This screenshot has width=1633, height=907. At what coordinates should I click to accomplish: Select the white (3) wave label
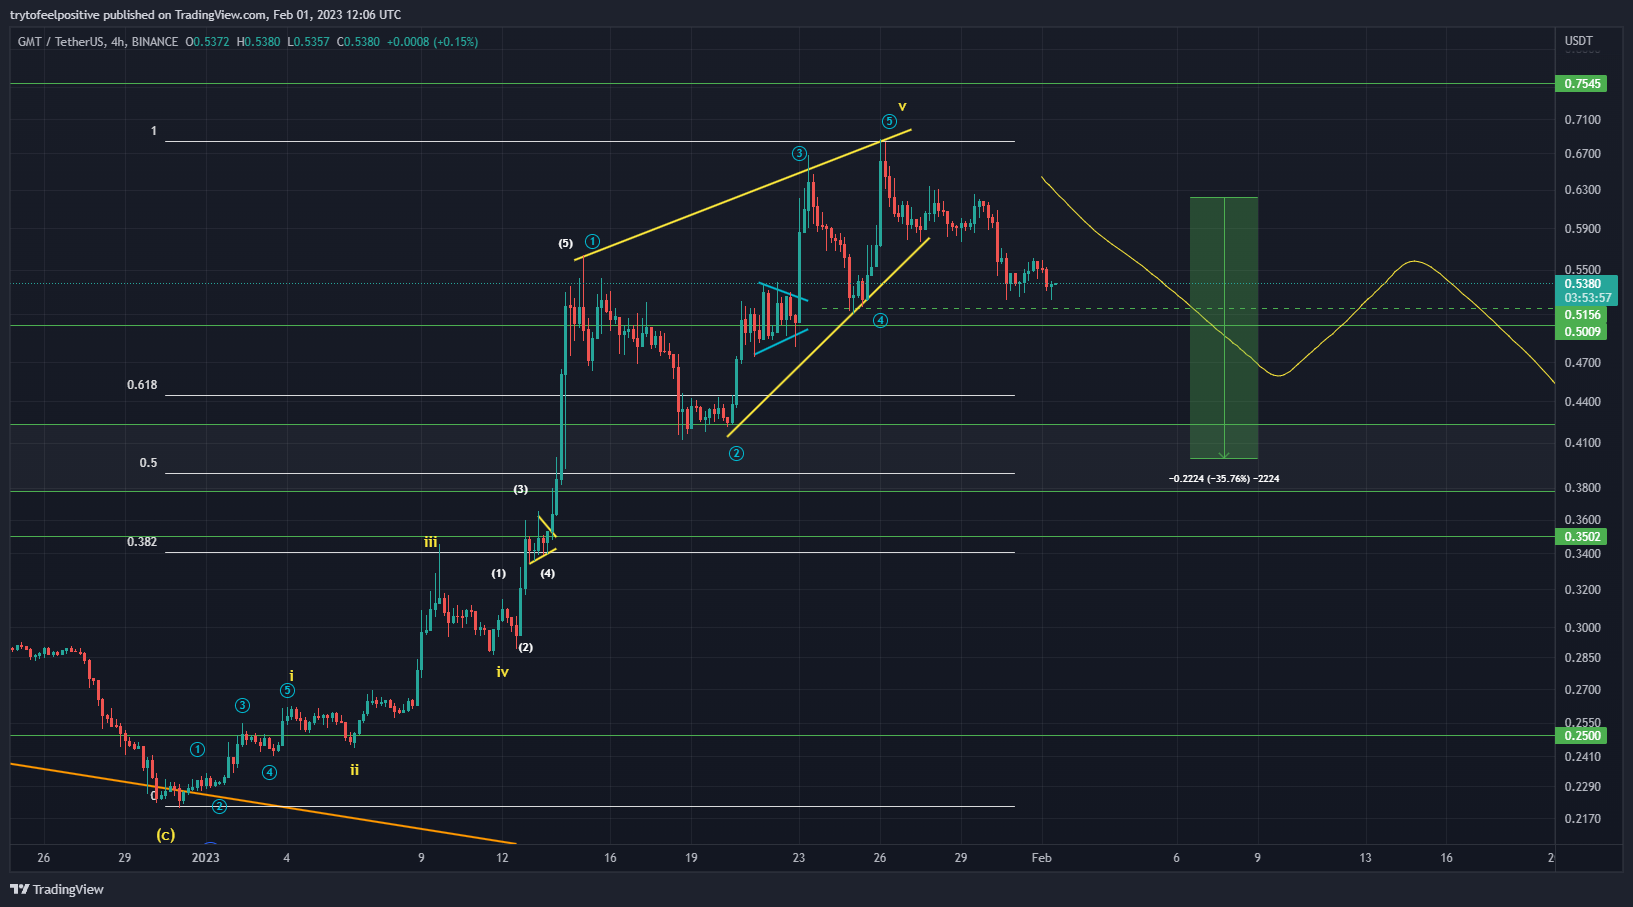click(x=521, y=489)
